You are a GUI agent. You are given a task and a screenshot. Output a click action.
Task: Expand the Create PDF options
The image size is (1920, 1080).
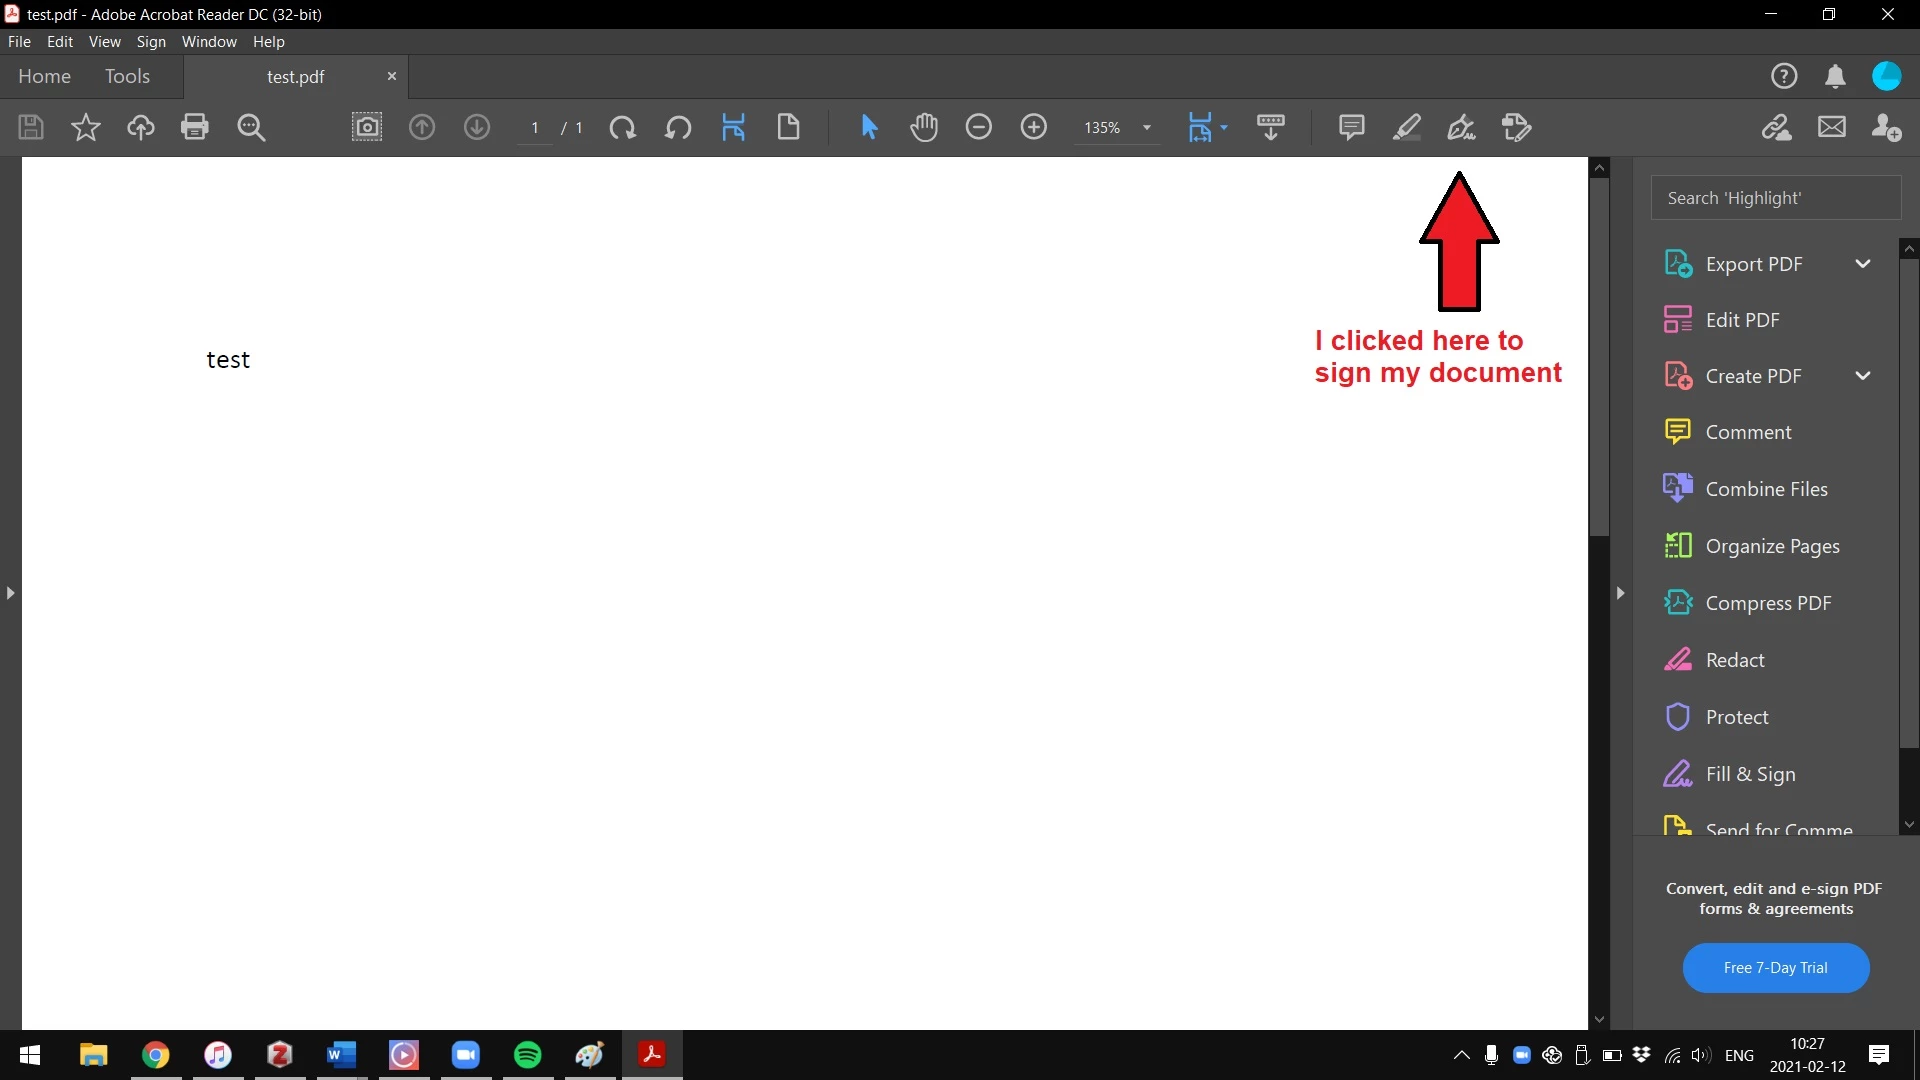click(1862, 376)
